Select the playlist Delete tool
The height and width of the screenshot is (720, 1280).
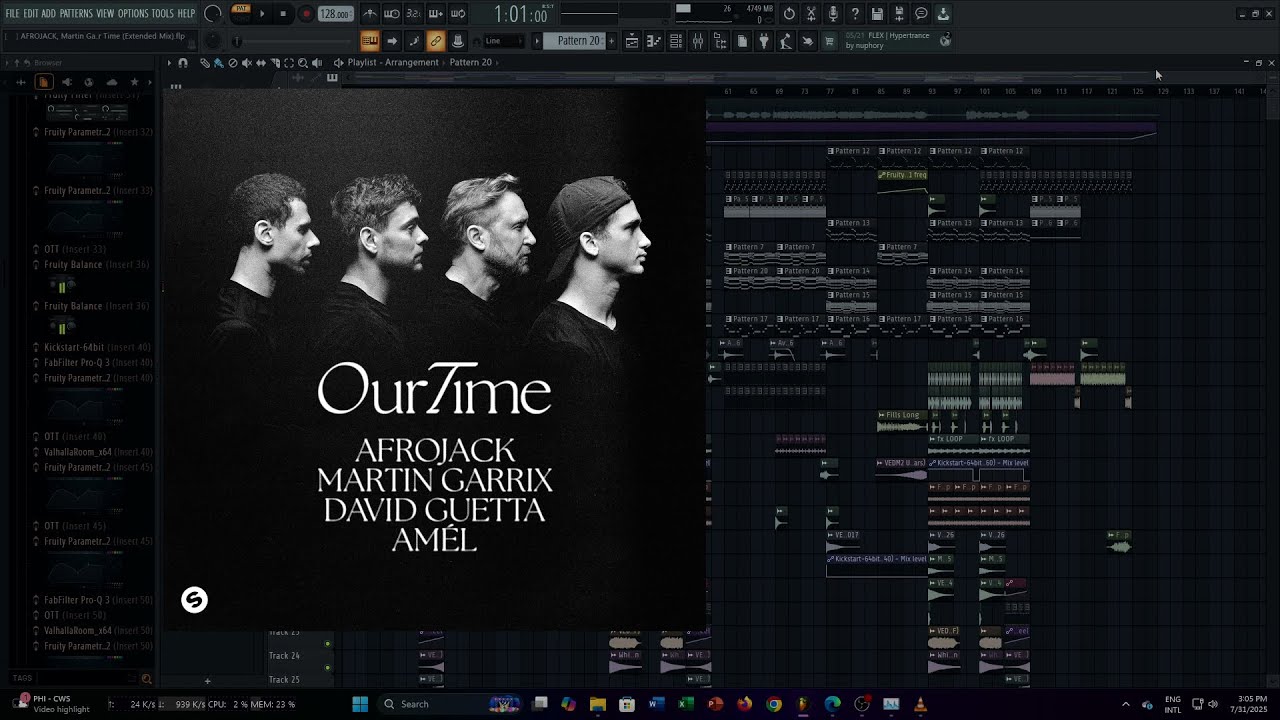[233, 63]
